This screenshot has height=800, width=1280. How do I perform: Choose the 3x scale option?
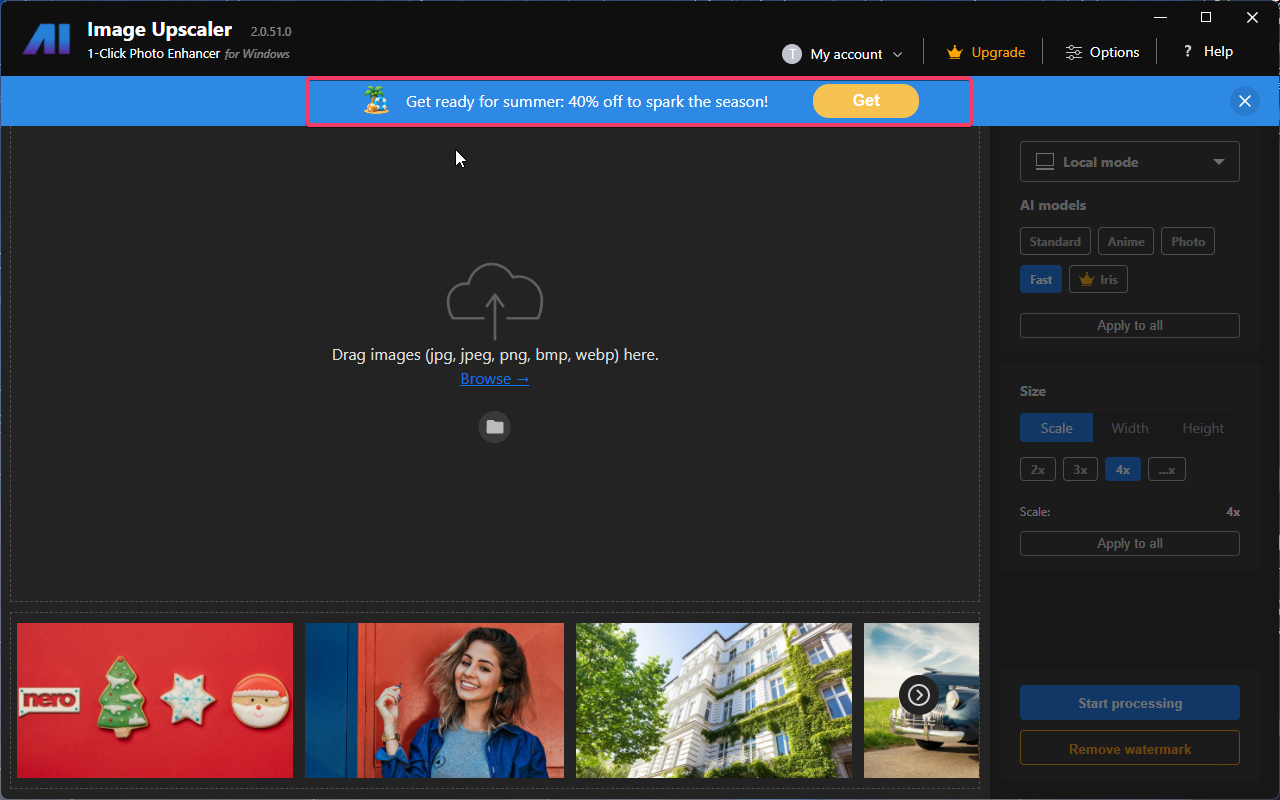(x=1080, y=470)
